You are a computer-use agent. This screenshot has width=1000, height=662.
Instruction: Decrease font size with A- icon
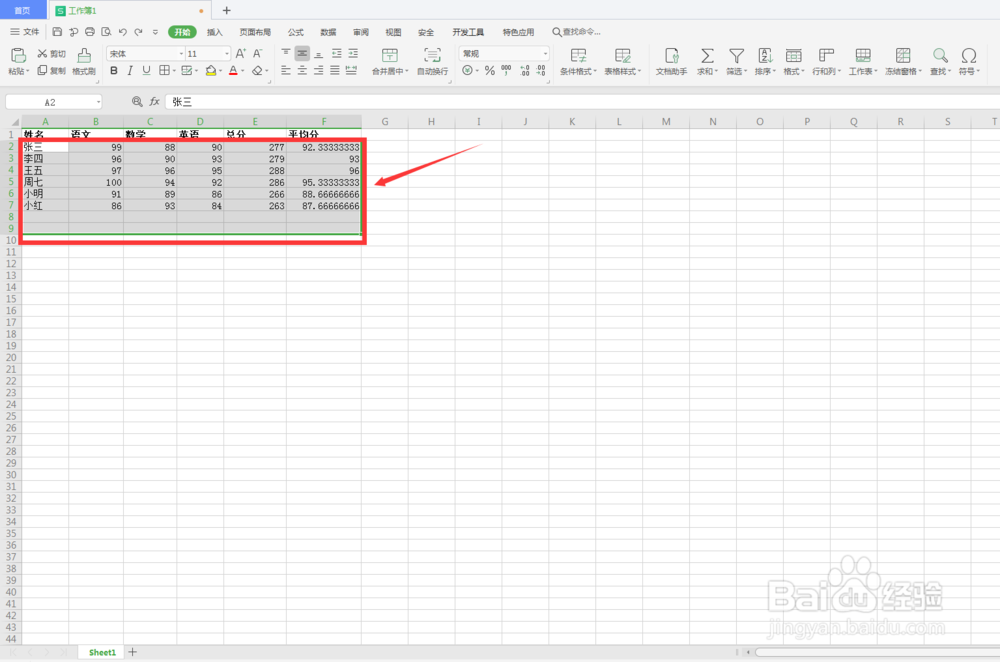point(257,54)
